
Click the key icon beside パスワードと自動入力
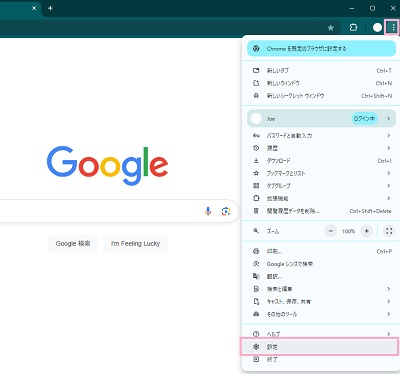[256, 136]
